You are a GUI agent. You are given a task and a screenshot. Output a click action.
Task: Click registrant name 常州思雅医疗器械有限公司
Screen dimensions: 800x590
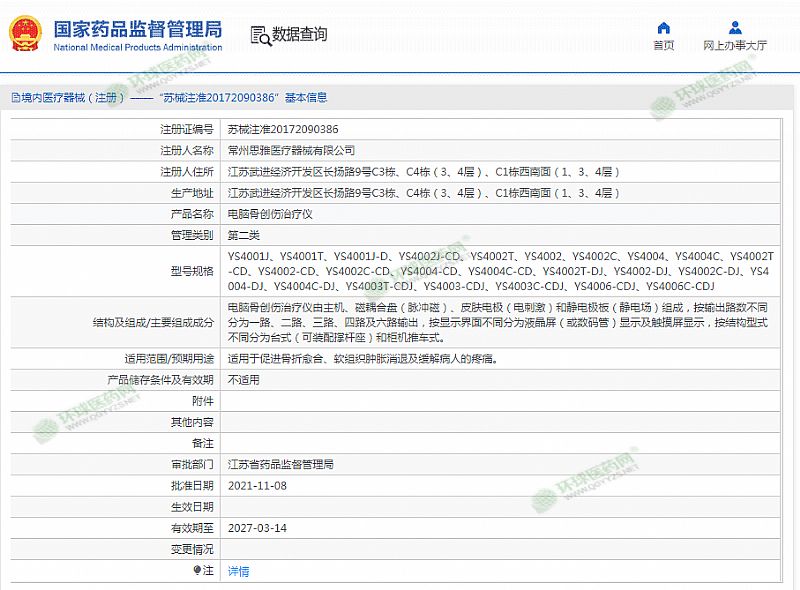291,150
